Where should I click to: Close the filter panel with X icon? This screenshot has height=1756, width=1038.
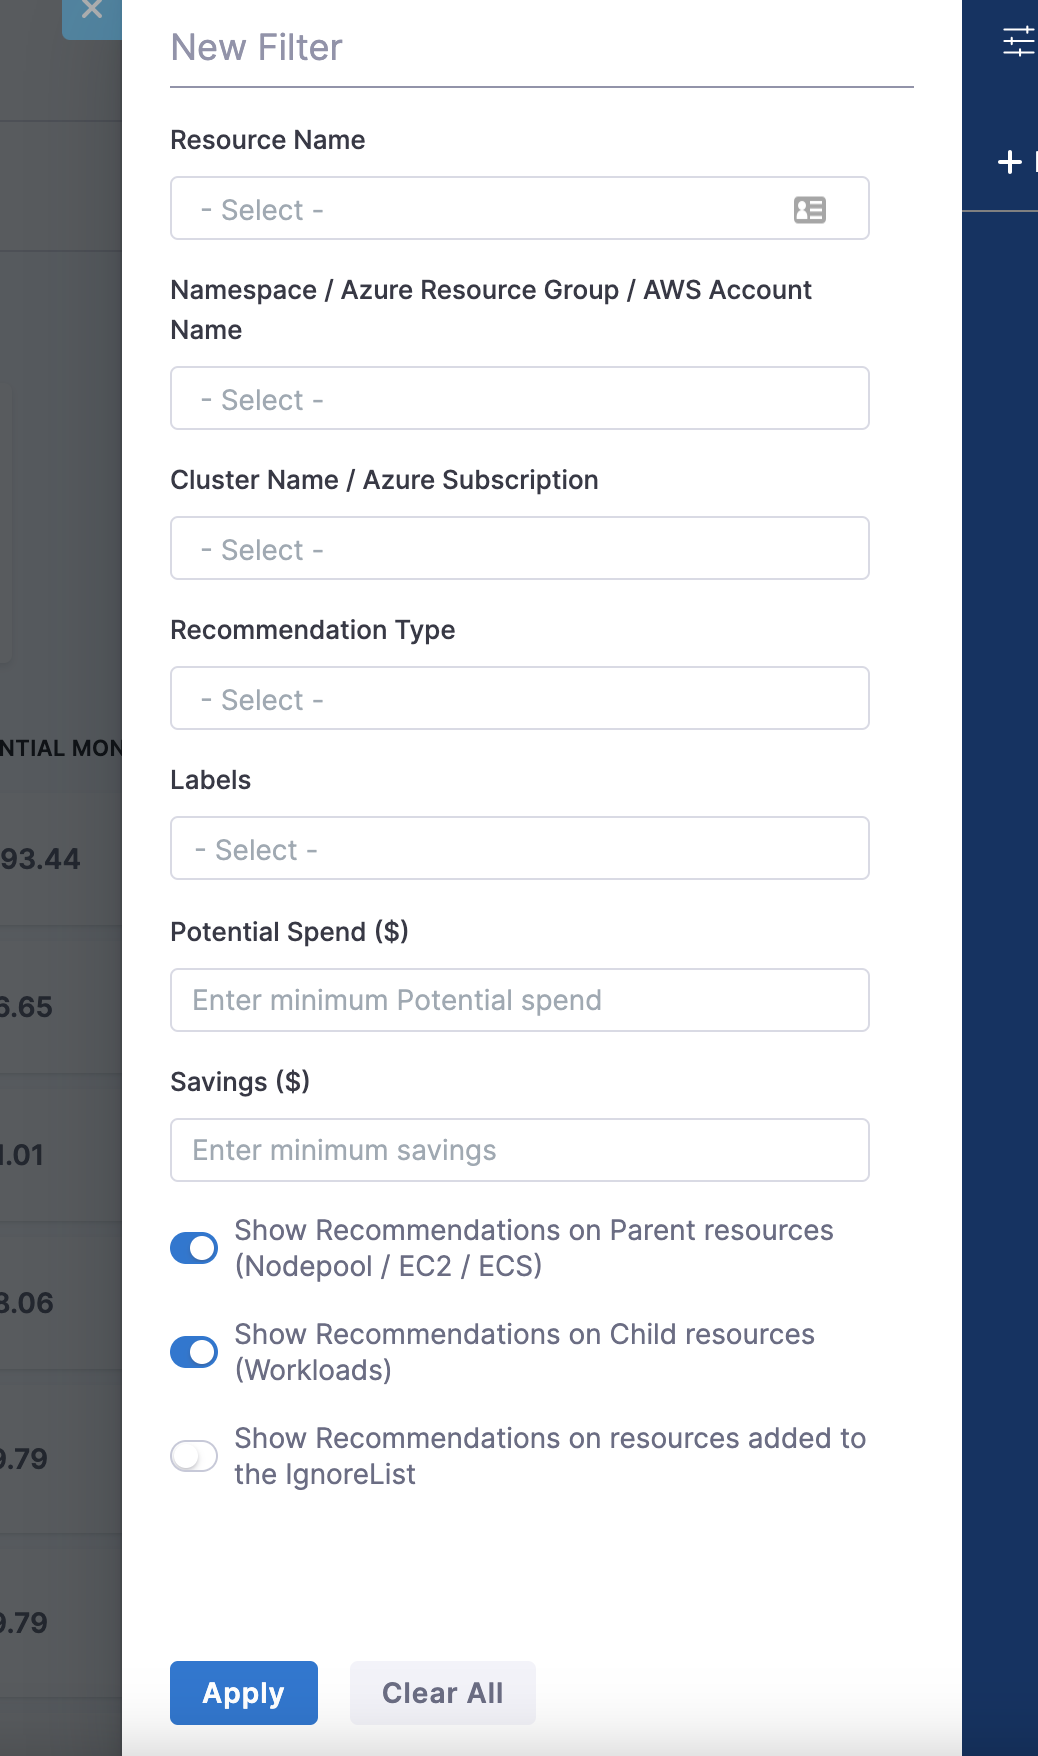pos(92,11)
